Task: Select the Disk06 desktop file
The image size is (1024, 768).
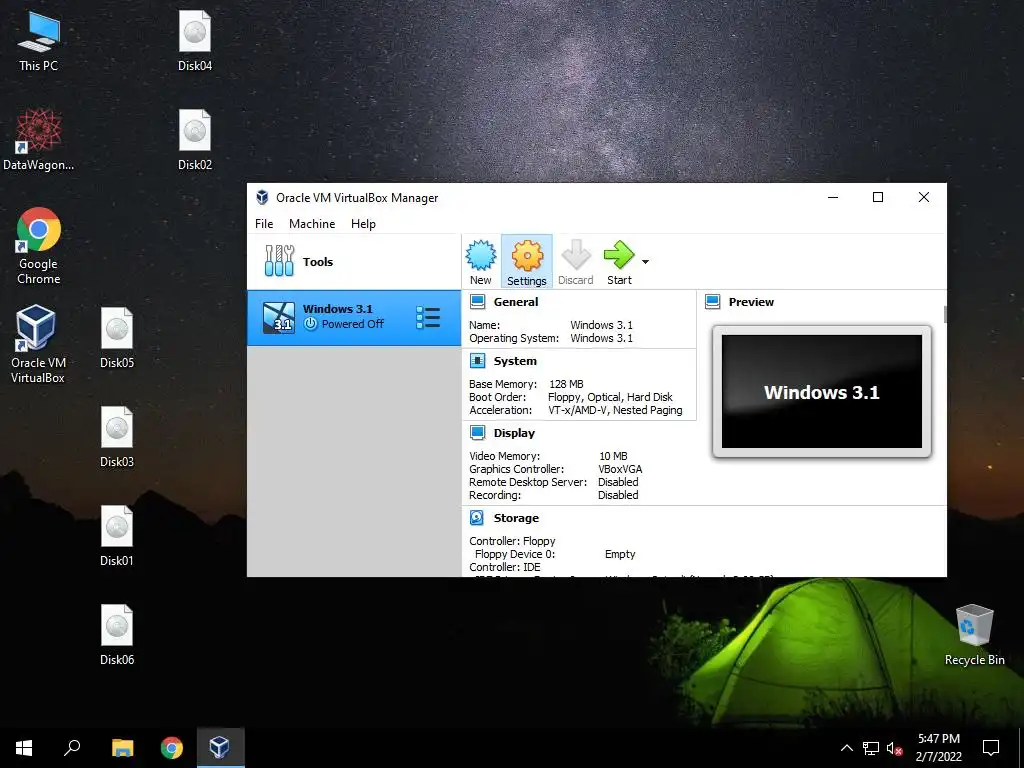Action: coord(117,635)
